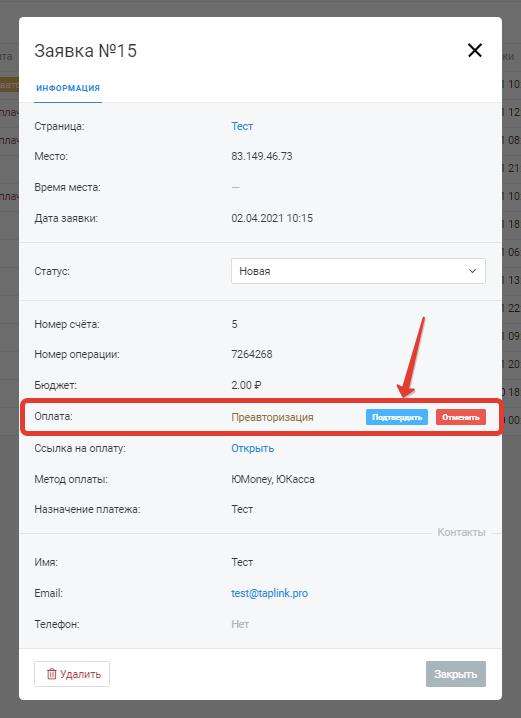Click the Преавторизация payment status text

point(272,417)
